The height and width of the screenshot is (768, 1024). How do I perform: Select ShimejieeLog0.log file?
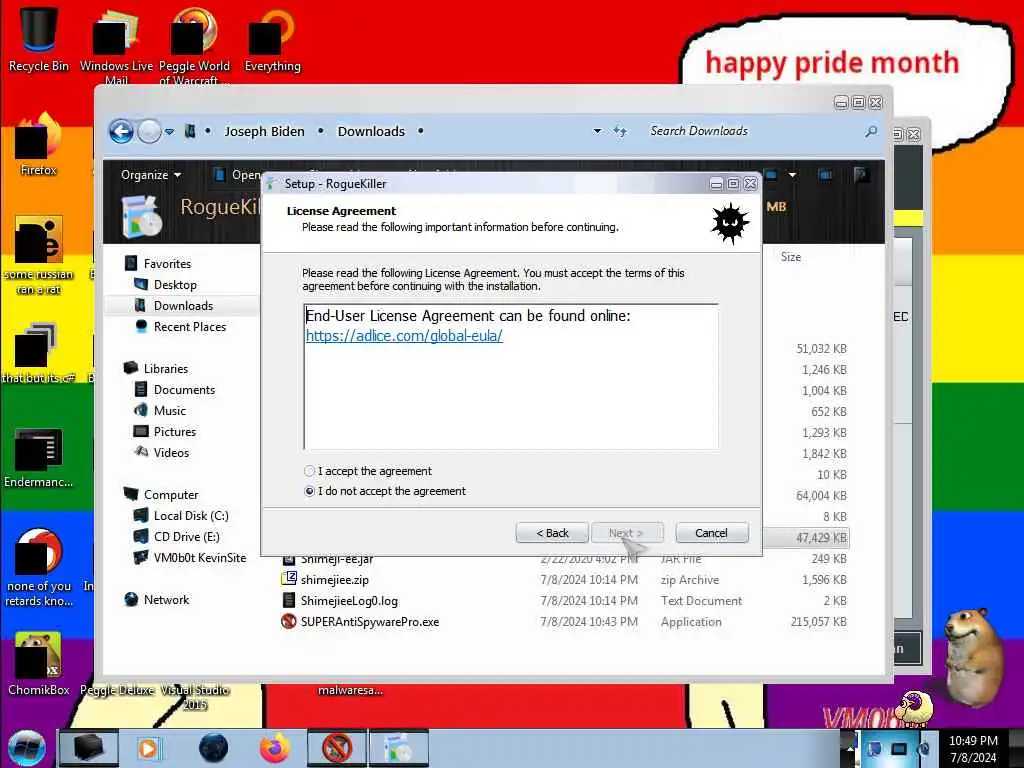[x=349, y=600]
